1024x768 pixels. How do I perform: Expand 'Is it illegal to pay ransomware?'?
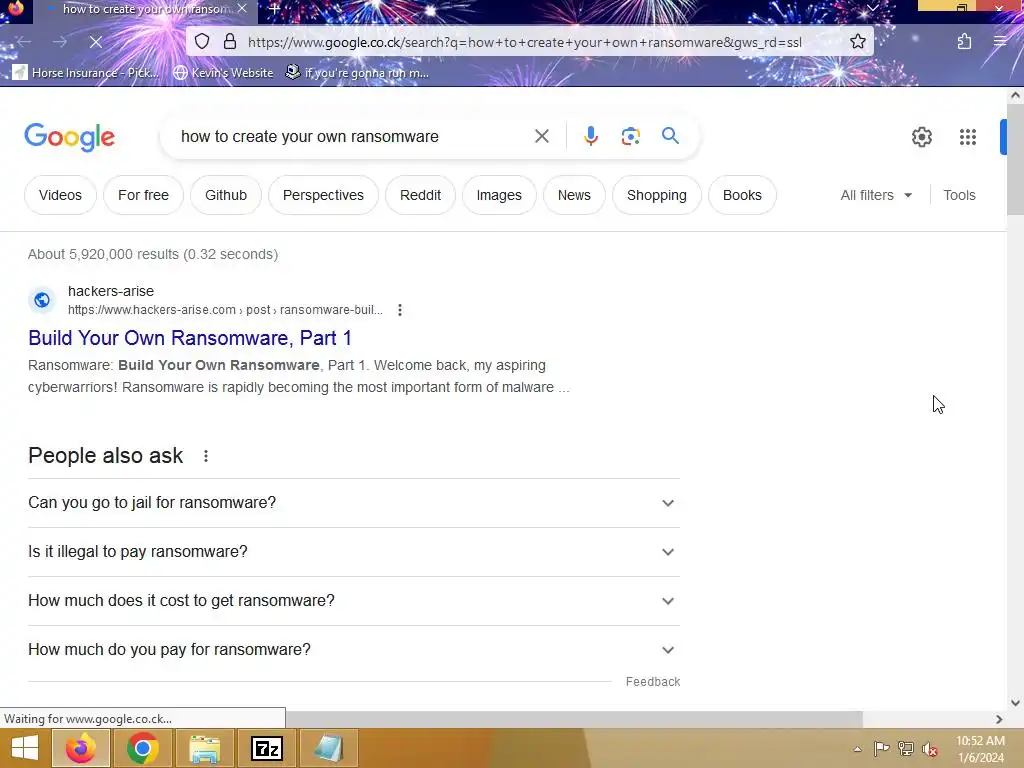pyautogui.click(x=354, y=552)
